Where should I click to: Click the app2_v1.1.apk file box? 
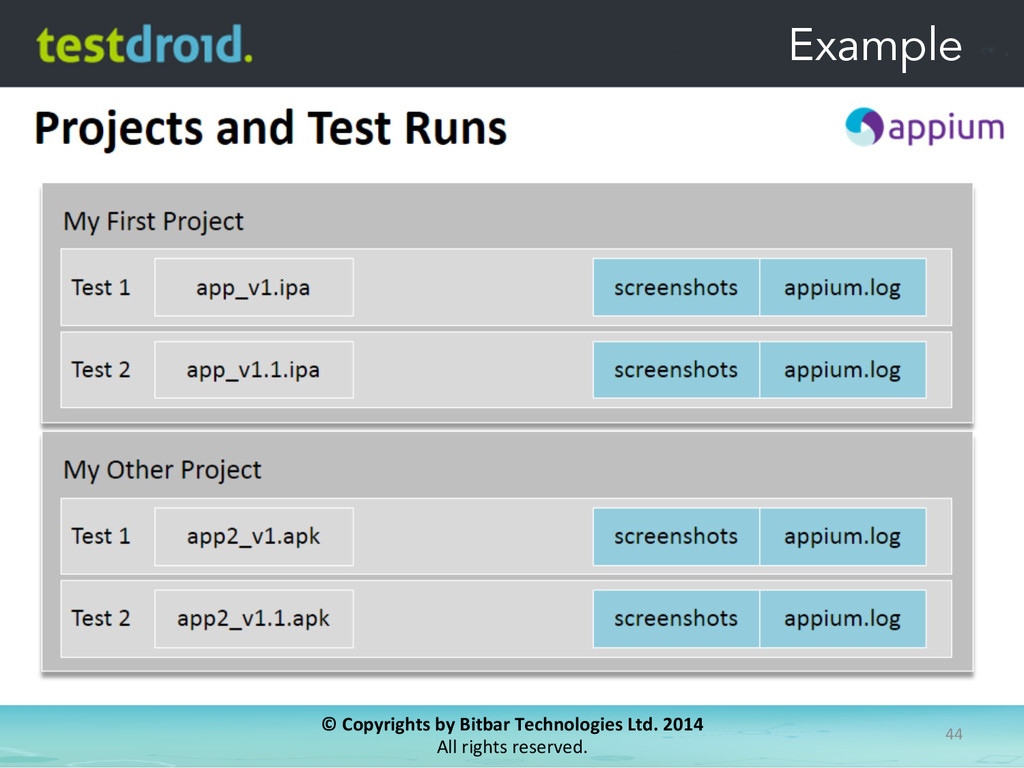(x=254, y=618)
